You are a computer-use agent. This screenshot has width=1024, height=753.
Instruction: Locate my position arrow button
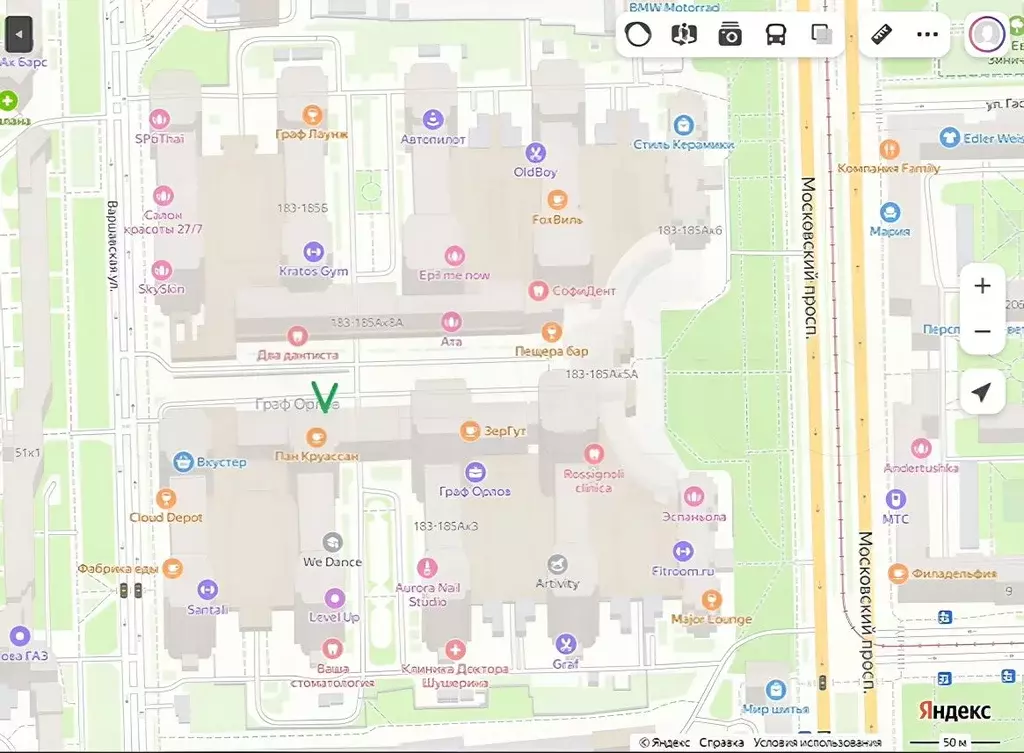[x=982, y=392]
